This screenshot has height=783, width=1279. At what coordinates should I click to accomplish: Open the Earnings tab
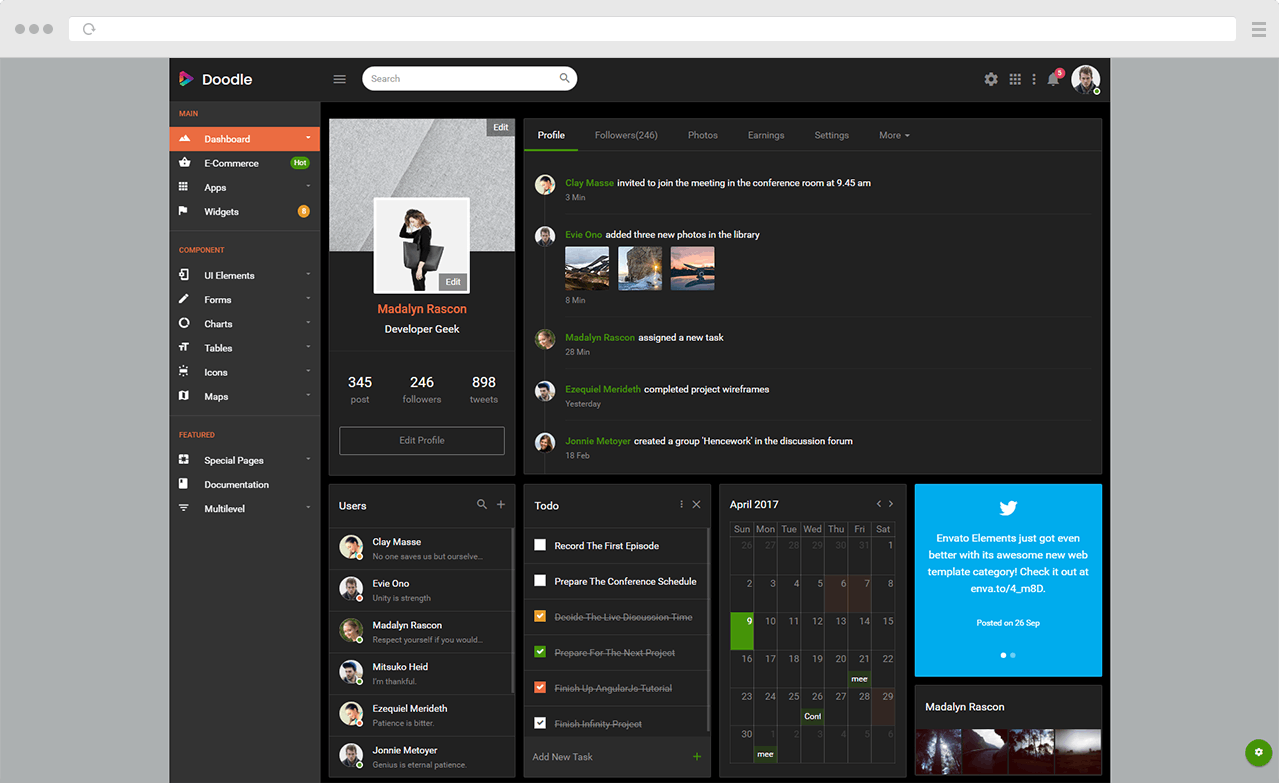(766, 135)
